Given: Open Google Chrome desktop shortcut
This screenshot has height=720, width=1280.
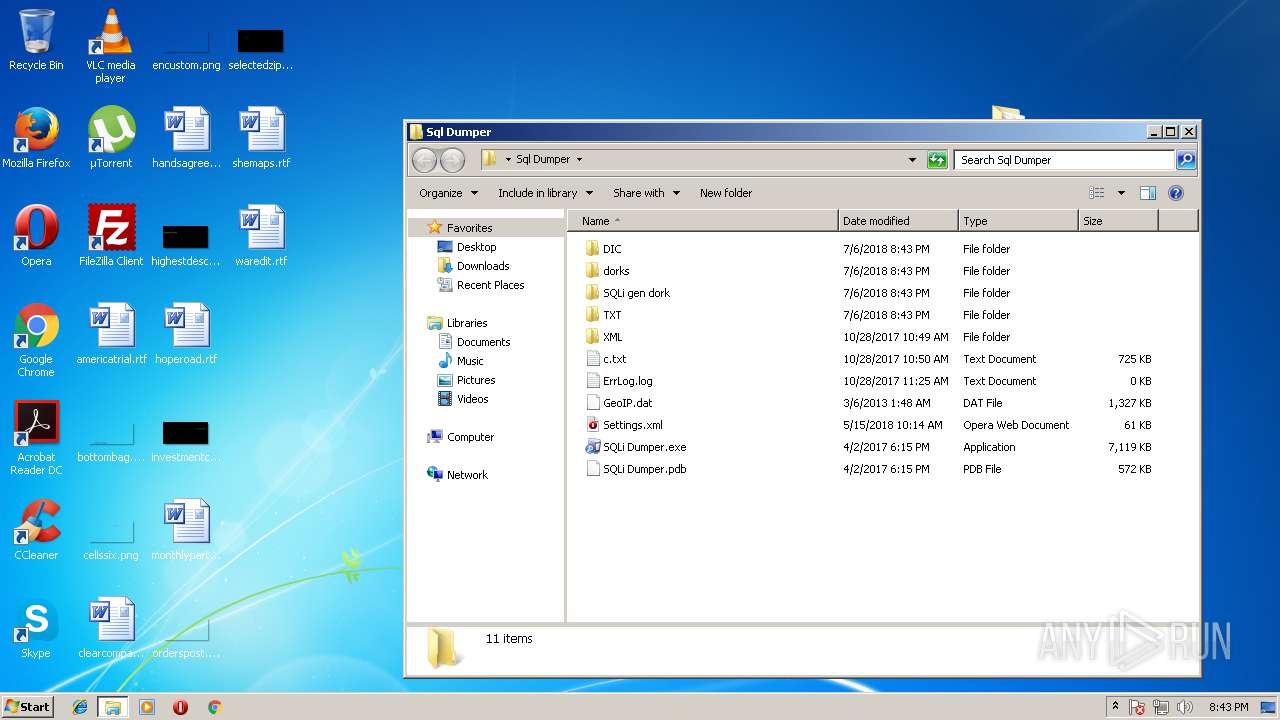Looking at the screenshot, I should (x=36, y=340).
